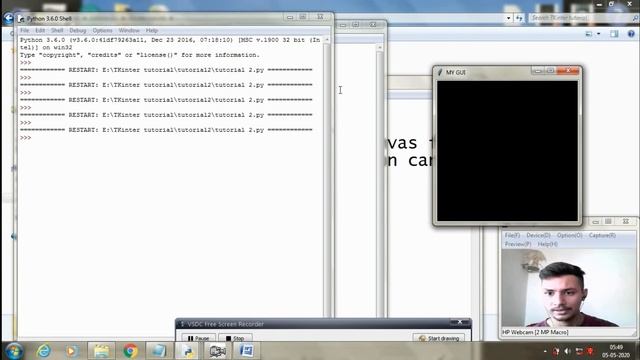Click the webcam video preview
Viewport: 640px width, 360px height.
[x=568, y=288]
